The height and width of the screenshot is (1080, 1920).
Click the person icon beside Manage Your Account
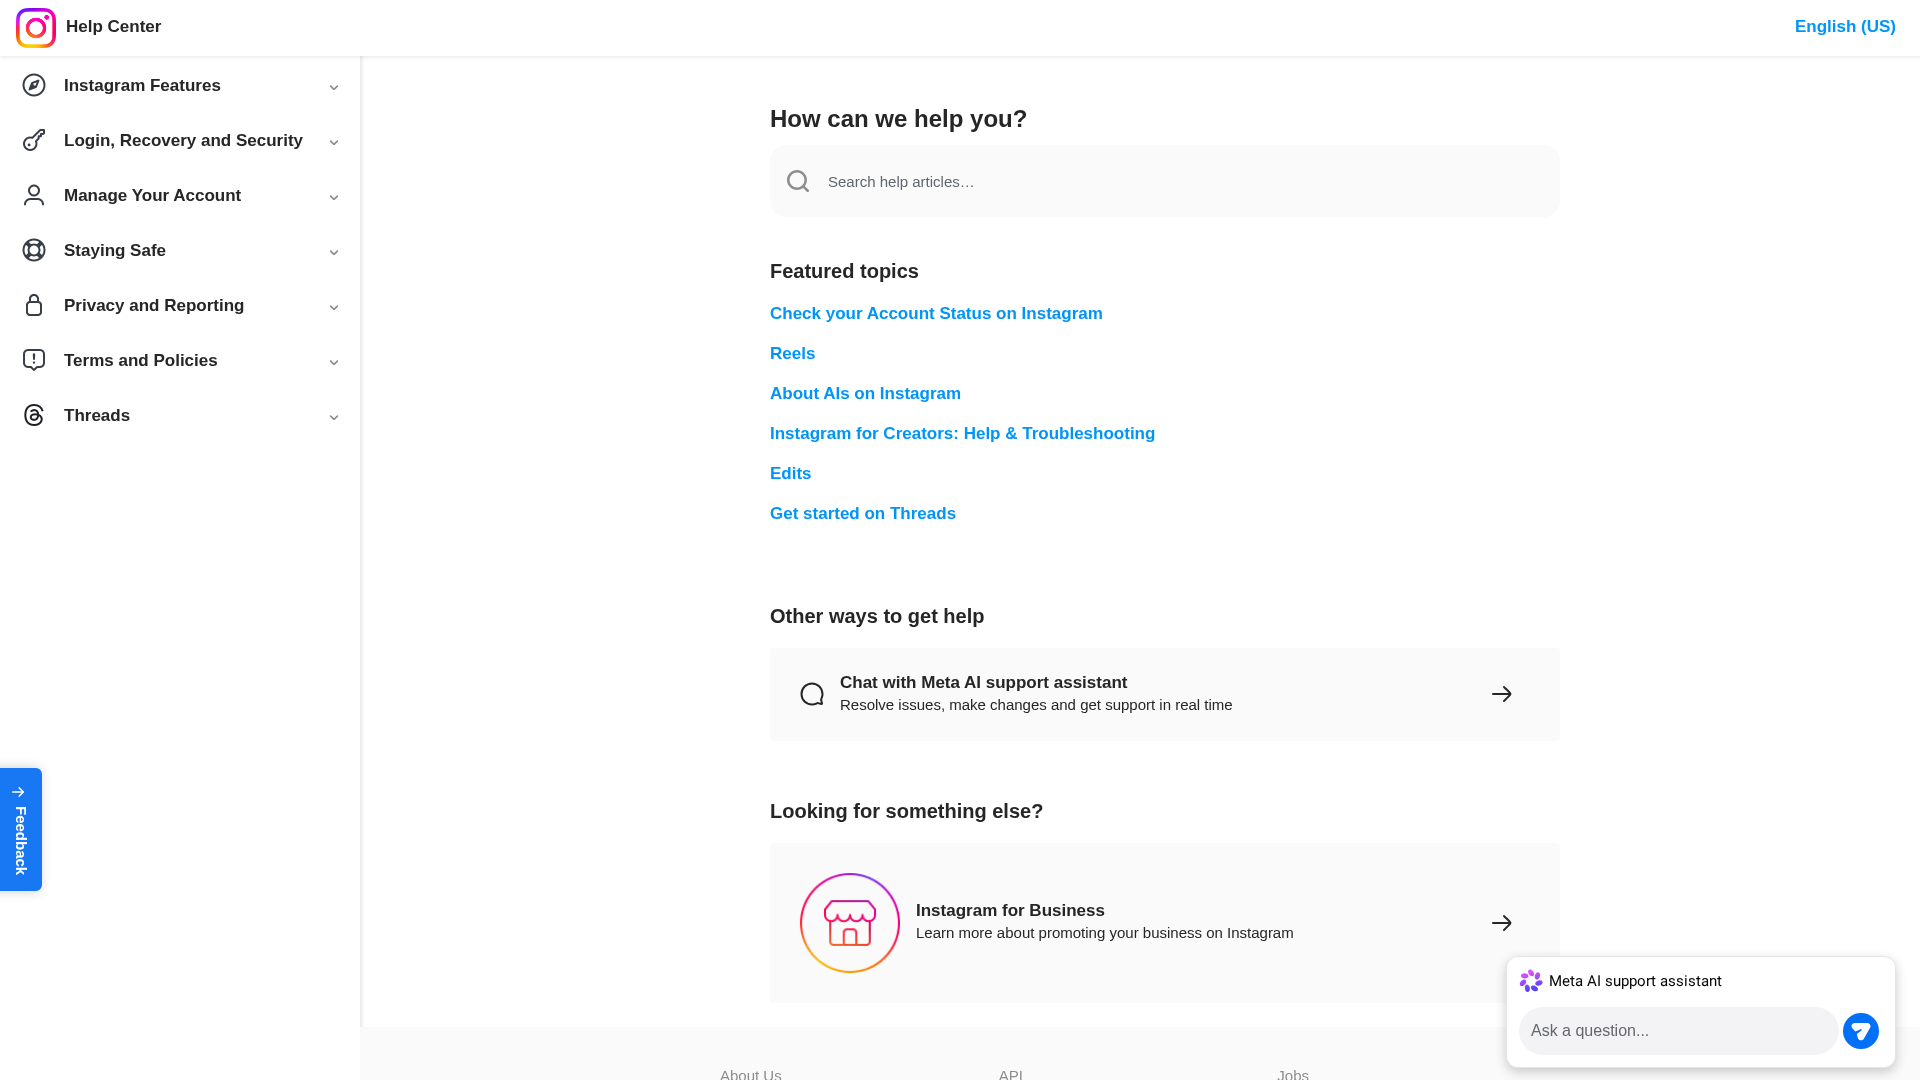tap(34, 195)
